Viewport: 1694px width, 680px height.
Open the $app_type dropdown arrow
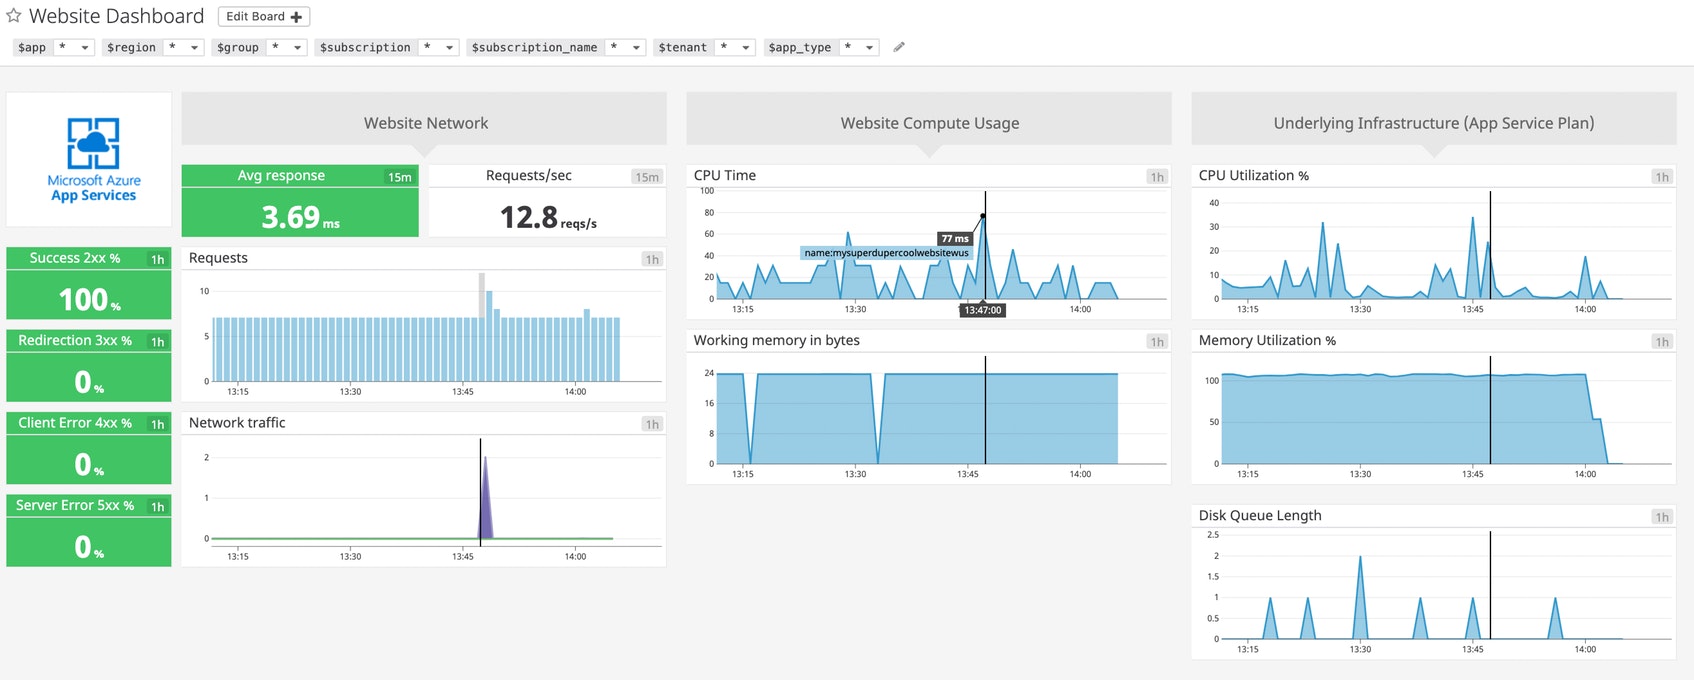coord(870,47)
